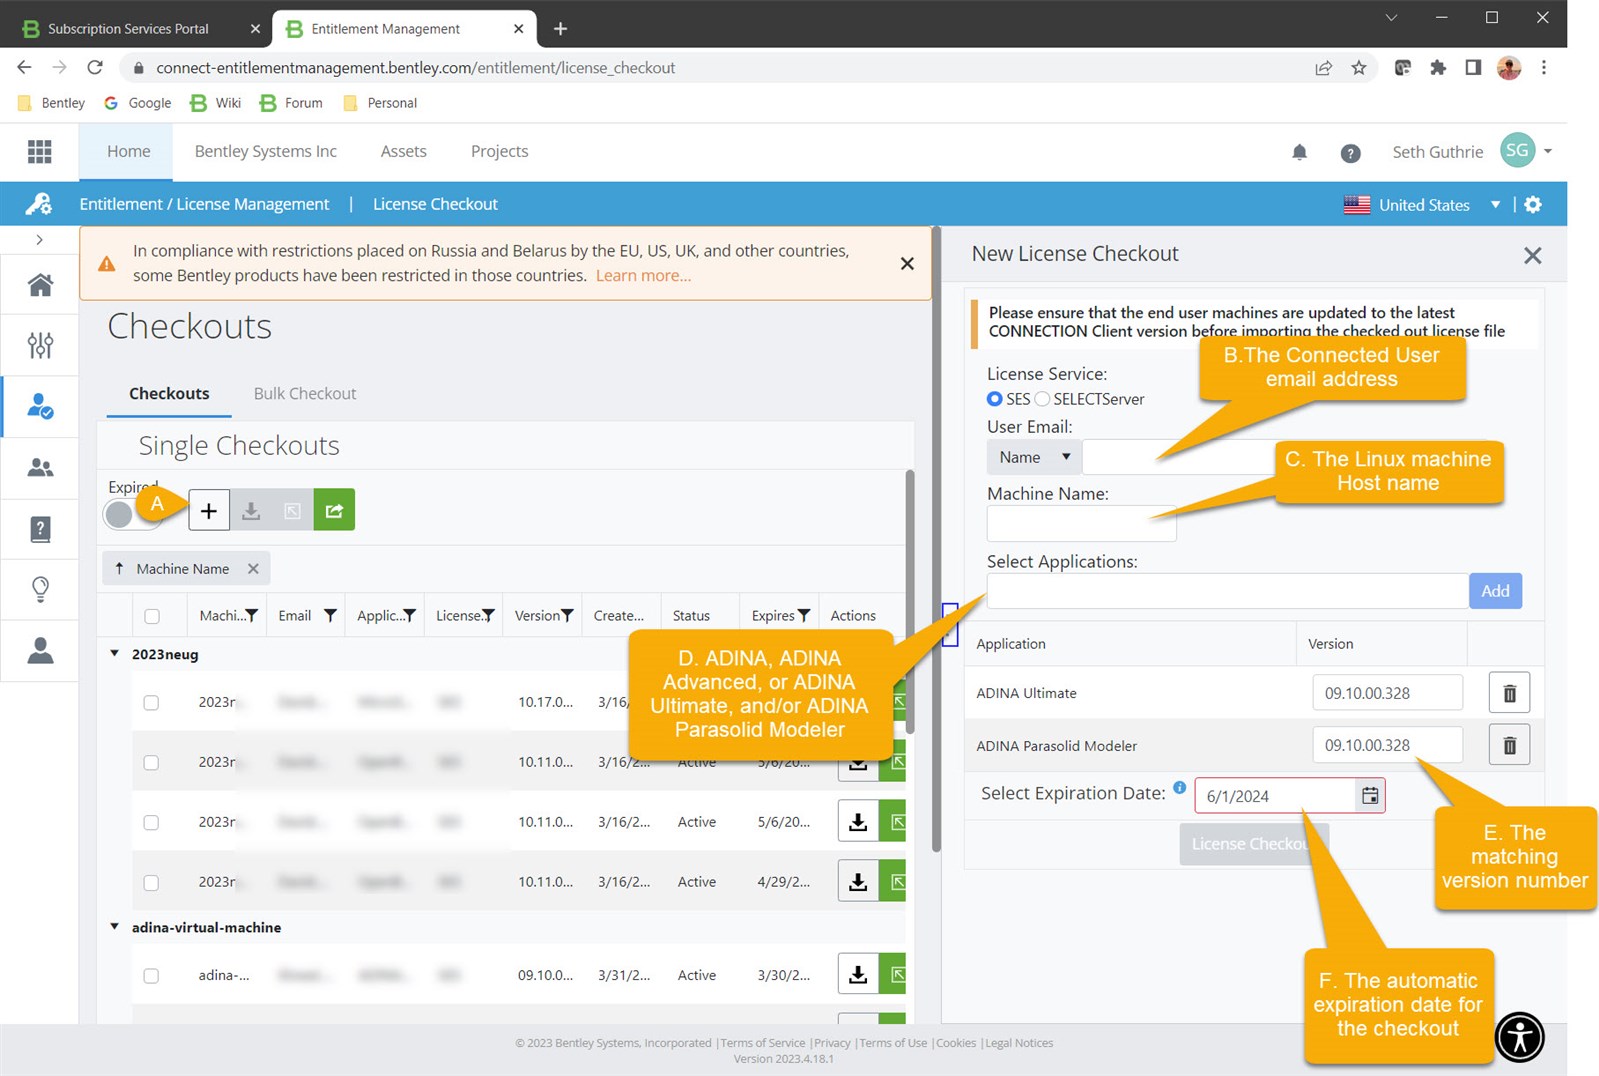
Task: Delete ADINA Ultimate application with trash icon
Action: pyautogui.click(x=1509, y=693)
